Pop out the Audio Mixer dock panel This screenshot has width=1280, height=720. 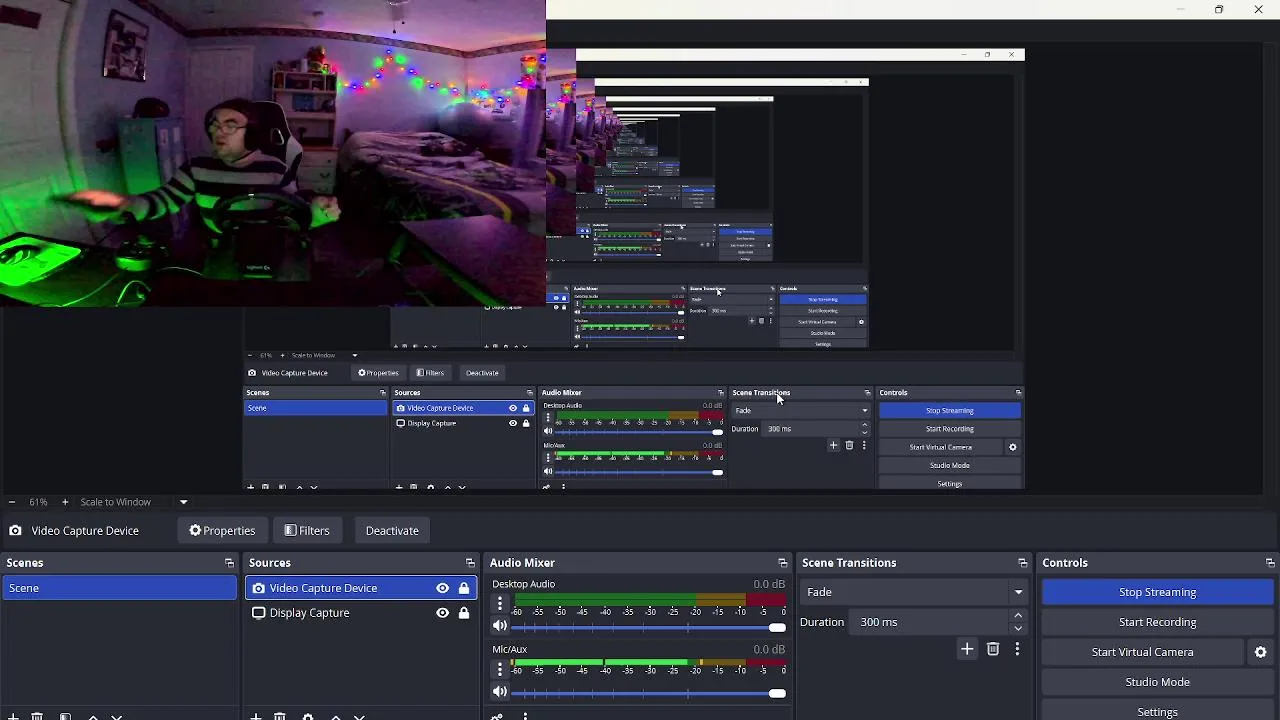782,563
